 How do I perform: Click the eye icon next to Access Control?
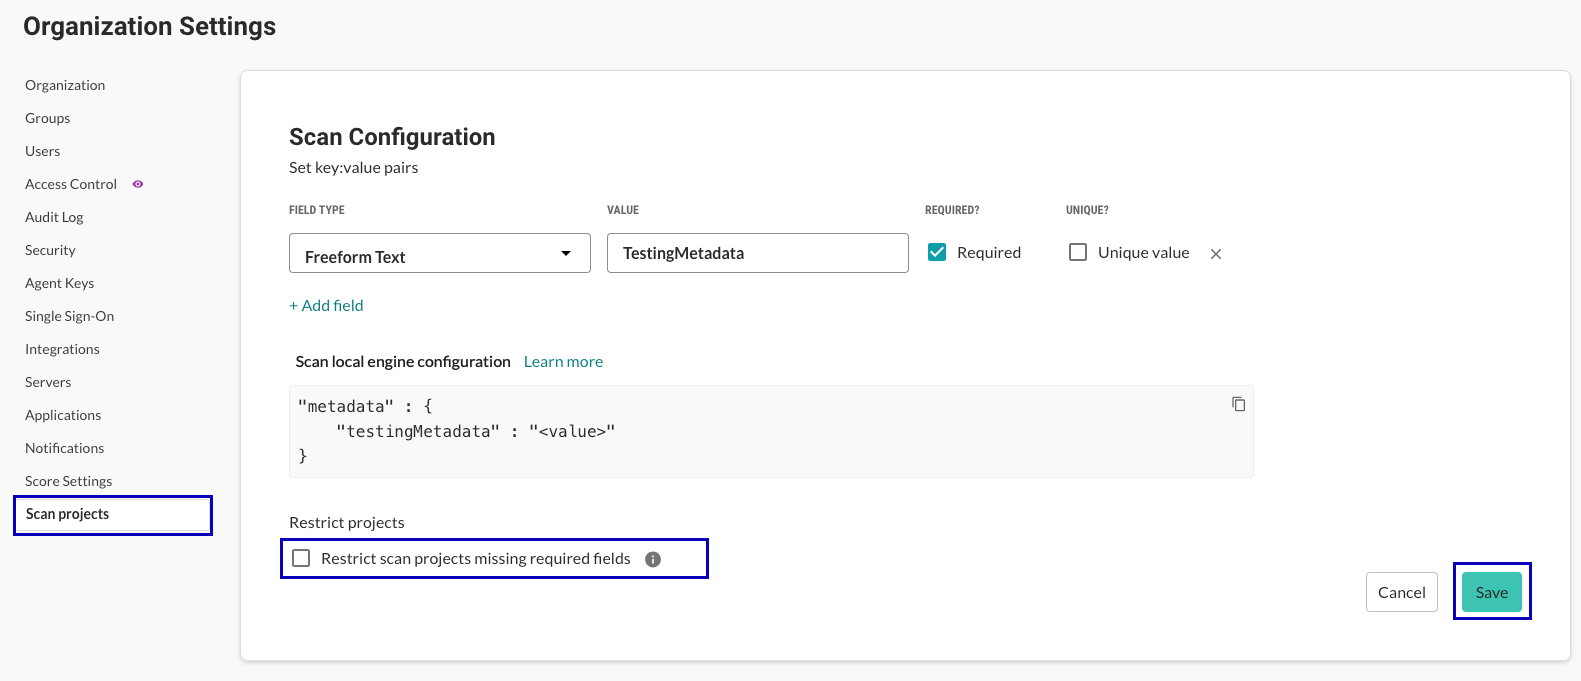coord(138,184)
